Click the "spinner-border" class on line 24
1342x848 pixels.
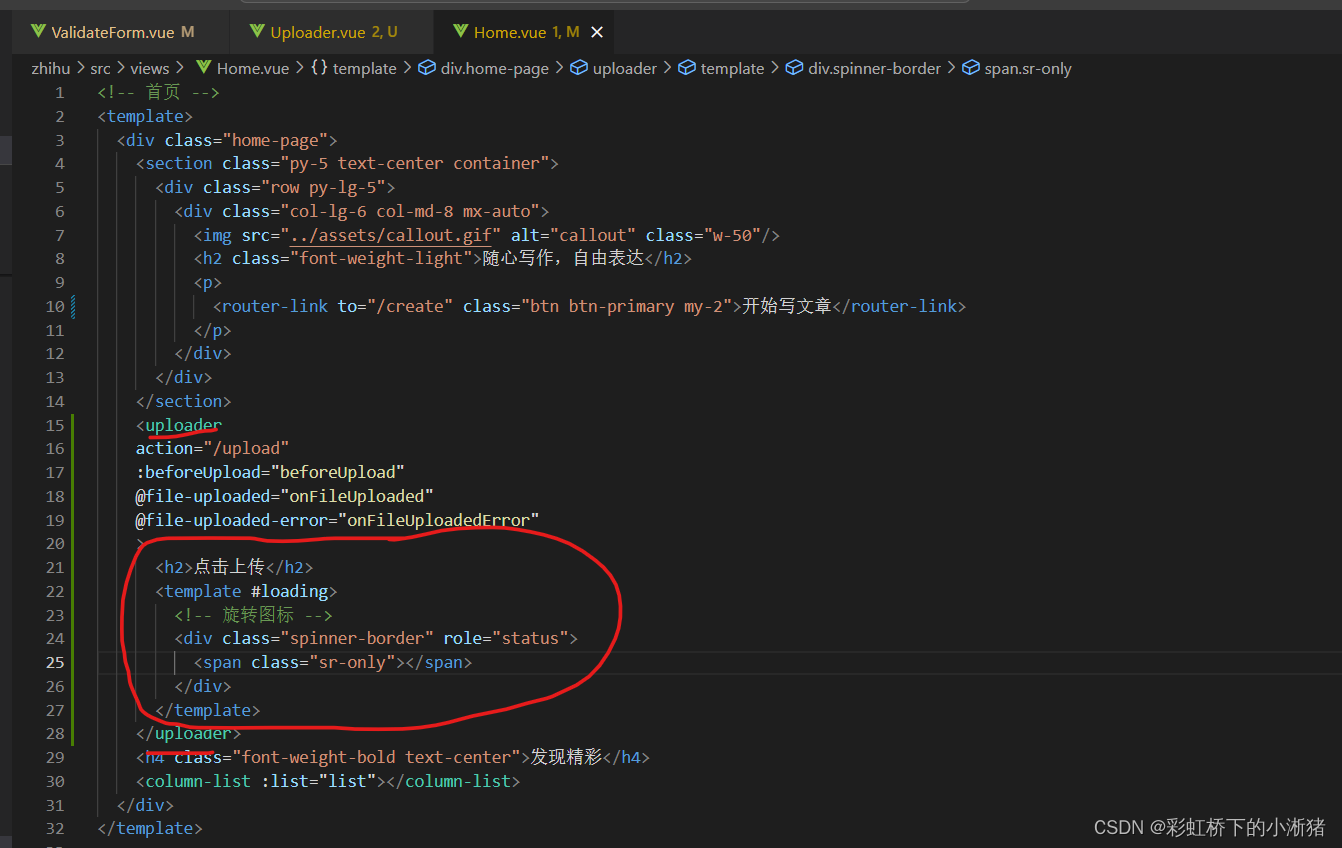coord(357,638)
